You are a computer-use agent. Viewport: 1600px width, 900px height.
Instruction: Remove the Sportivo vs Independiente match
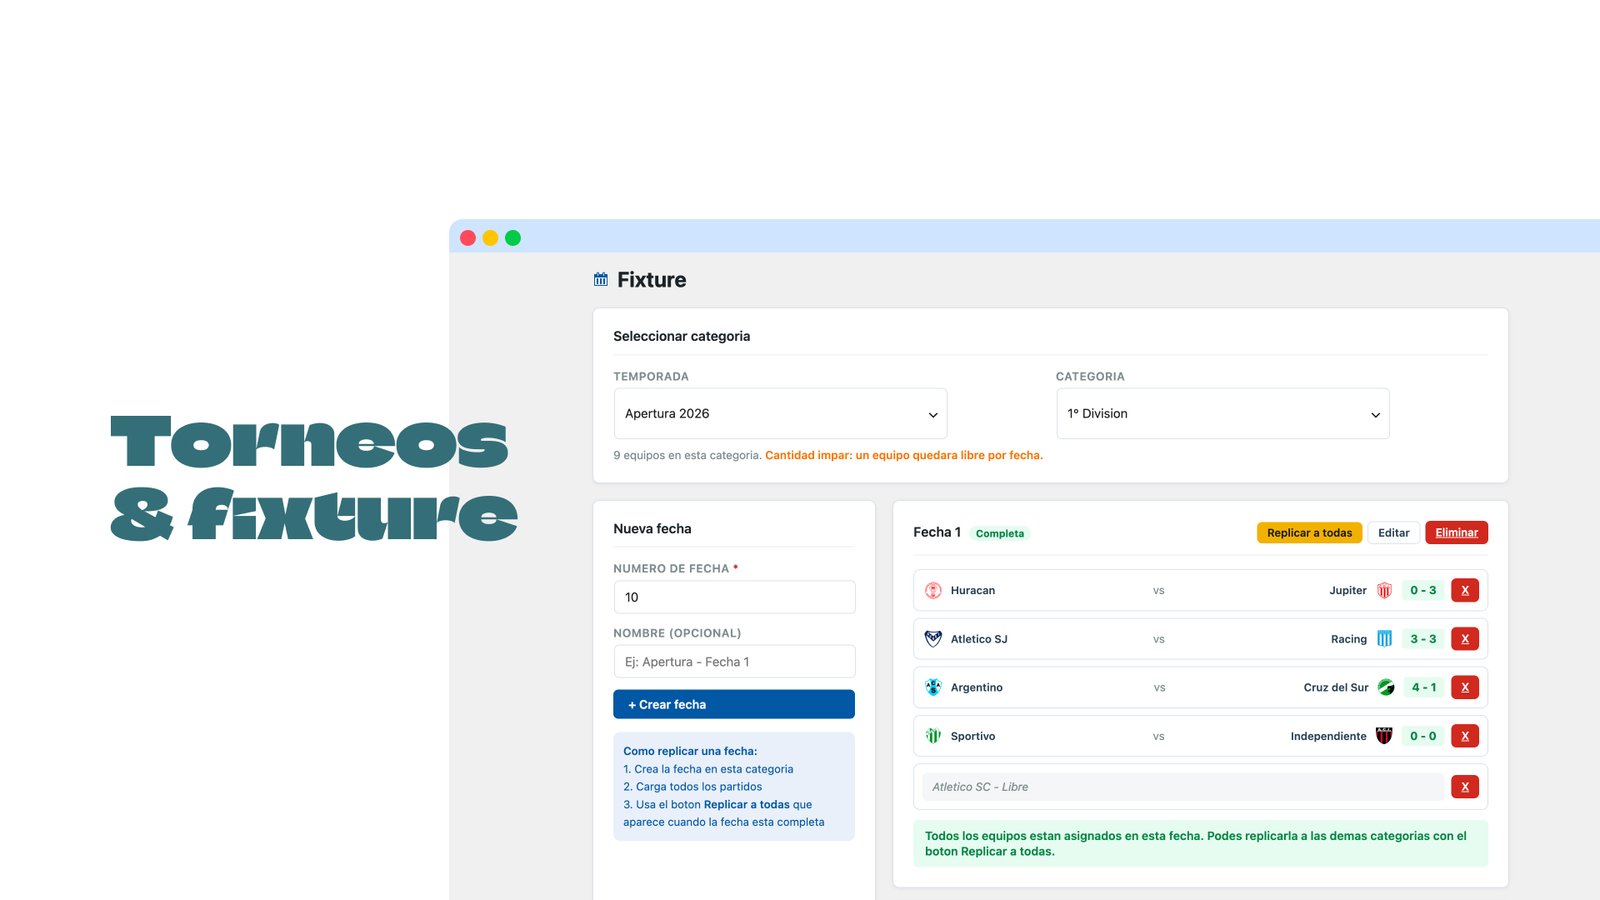coord(1465,736)
